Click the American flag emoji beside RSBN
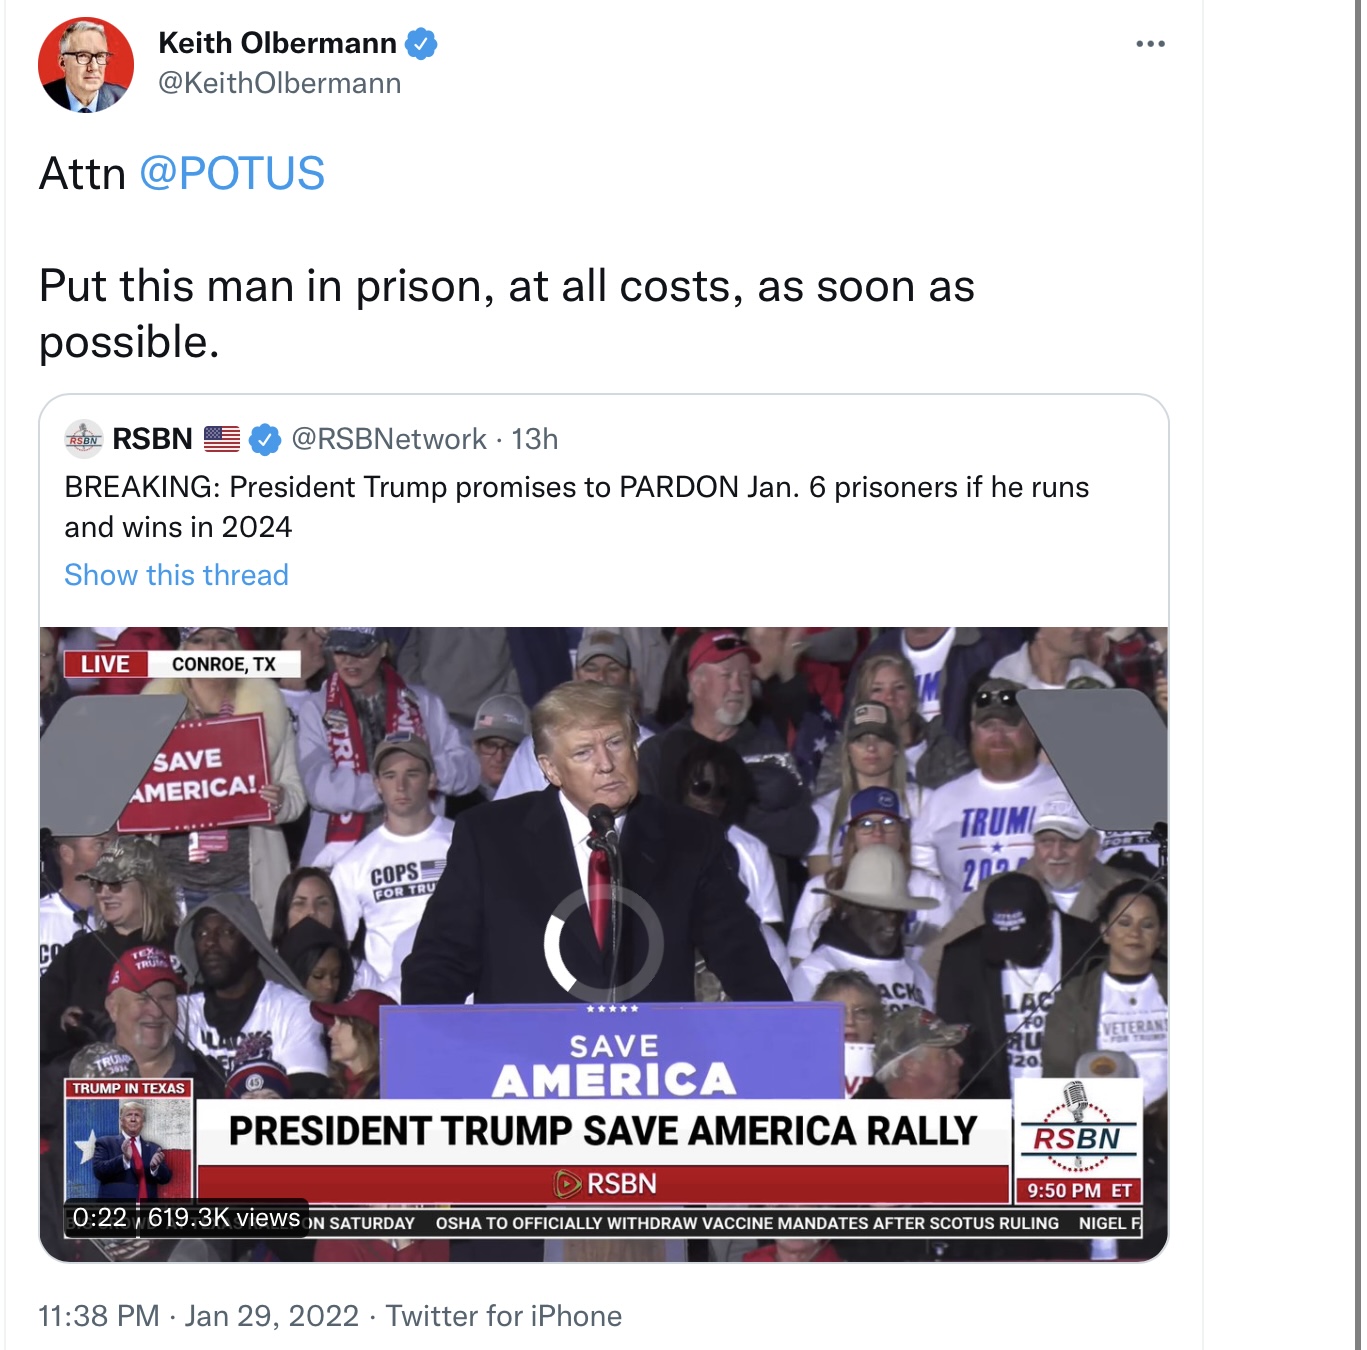 222,439
